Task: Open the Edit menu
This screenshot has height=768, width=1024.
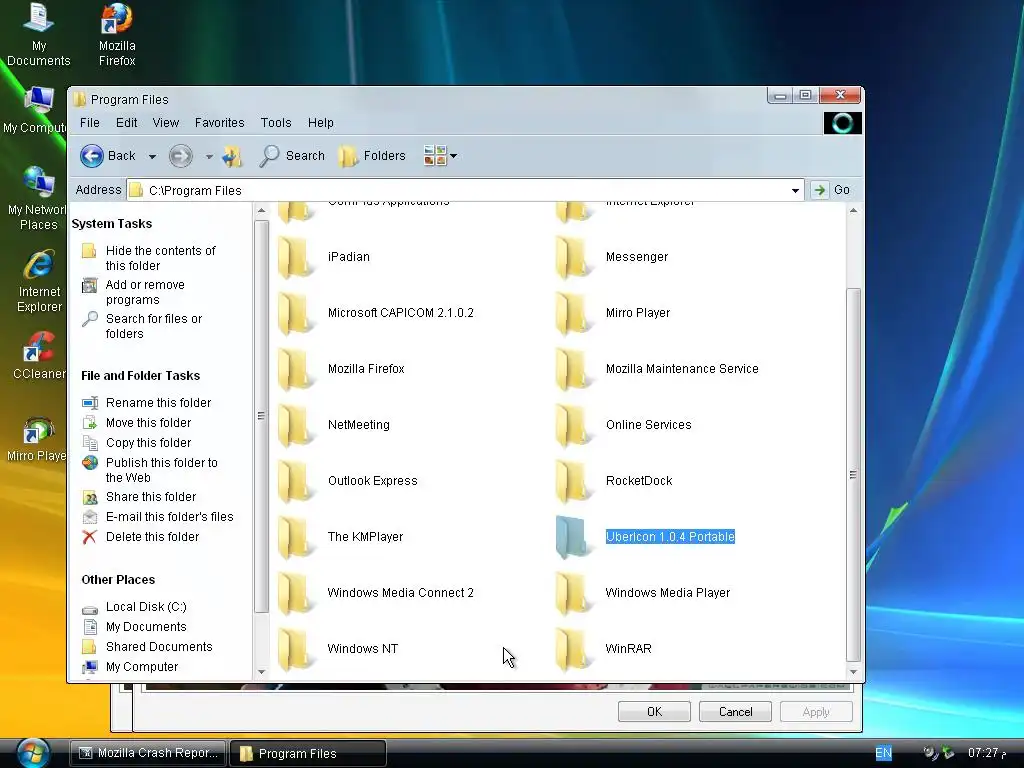Action: (126, 123)
